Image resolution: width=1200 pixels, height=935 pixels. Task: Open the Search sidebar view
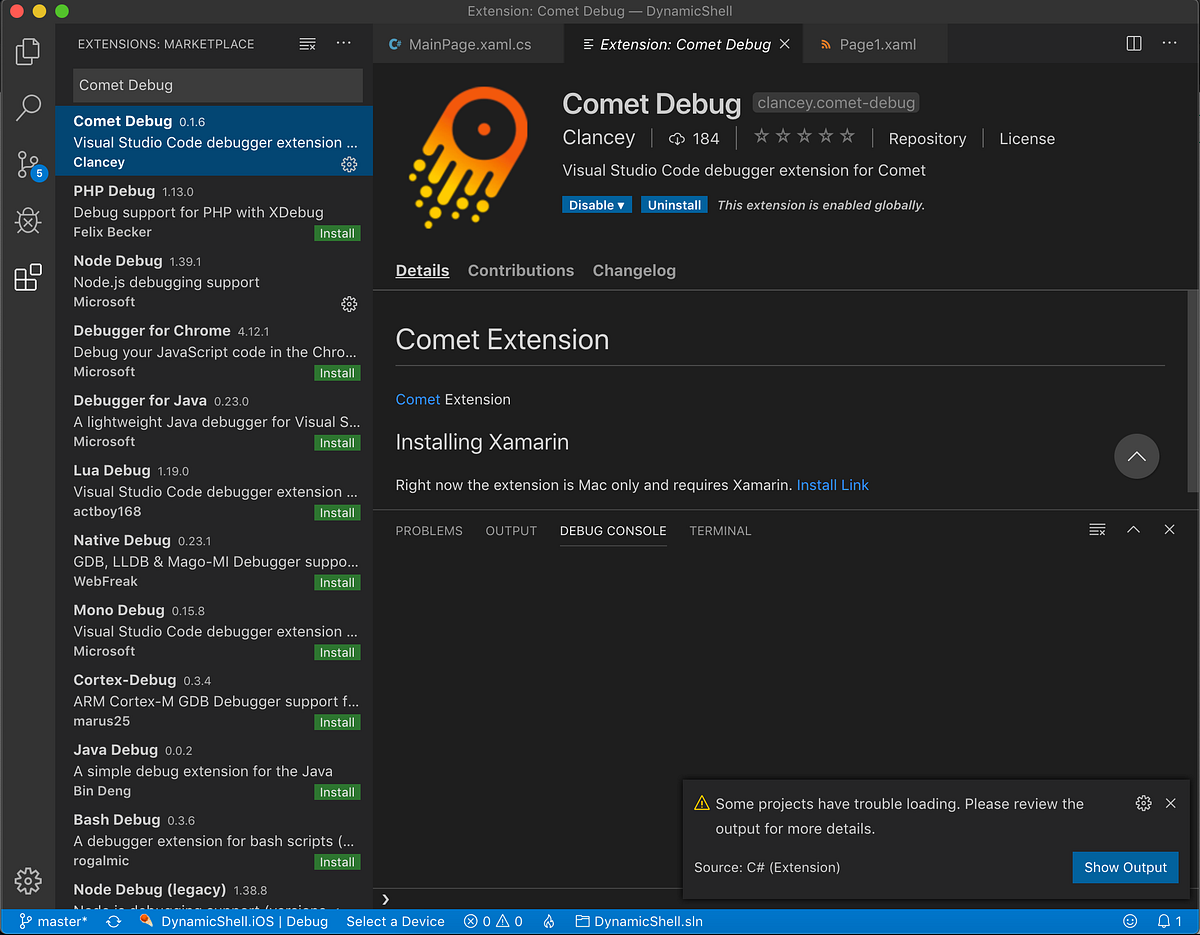(29, 107)
